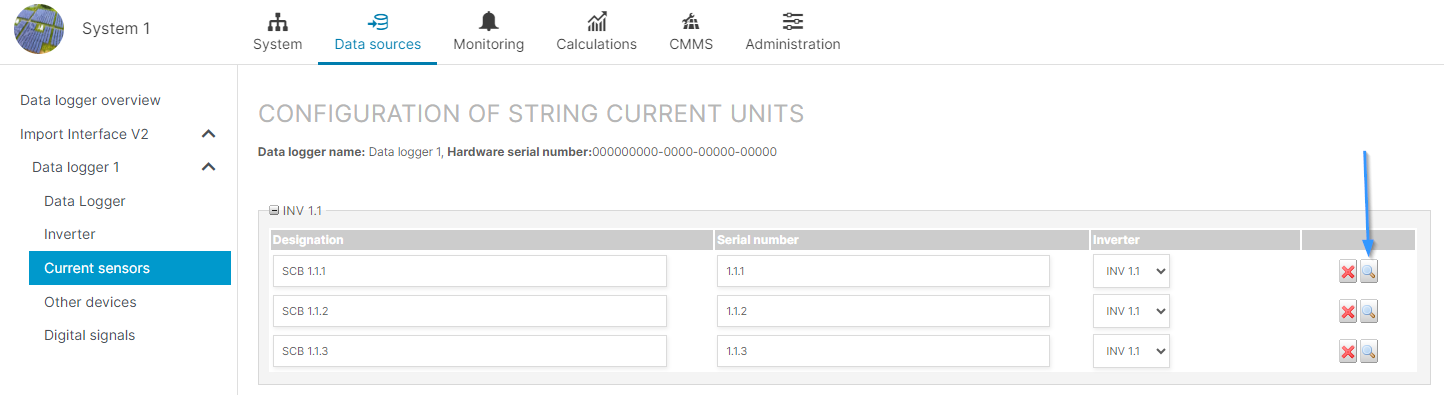The width and height of the screenshot is (1444, 395).
Task: Open the Administration tab label
Action: click(793, 44)
